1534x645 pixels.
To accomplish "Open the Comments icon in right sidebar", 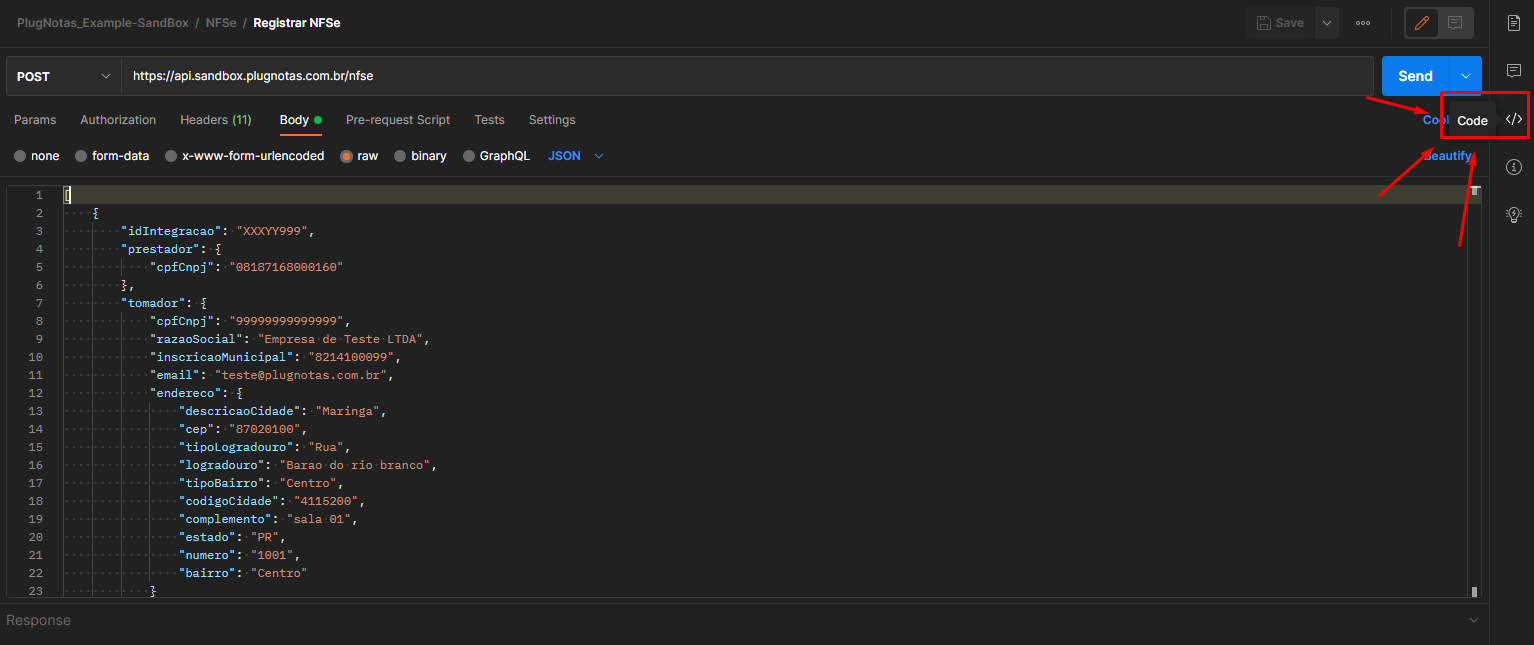I will [x=1514, y=70].
